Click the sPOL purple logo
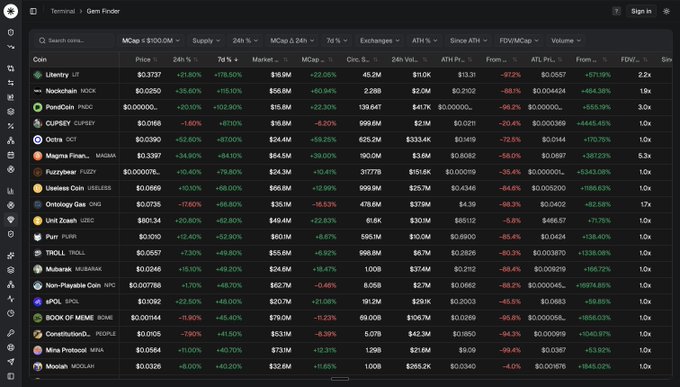Viewport: 680px width, 387px height. (x=38, y=302)
